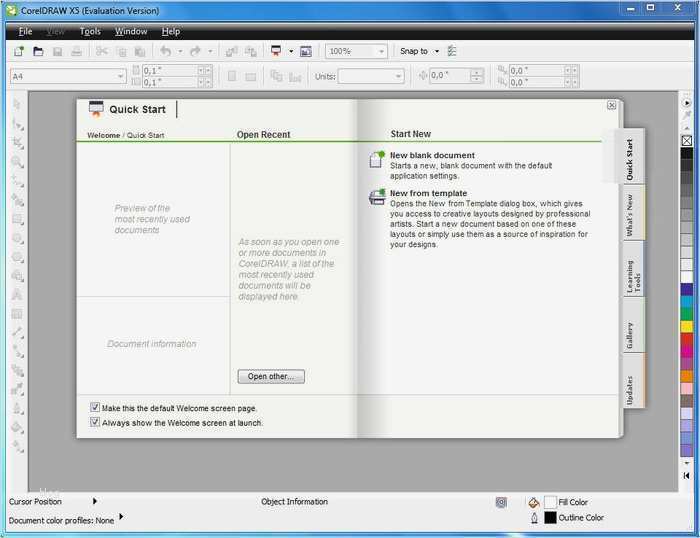
Task: Click the Outline Color pen icon in status bar
Action: (534, 517)
